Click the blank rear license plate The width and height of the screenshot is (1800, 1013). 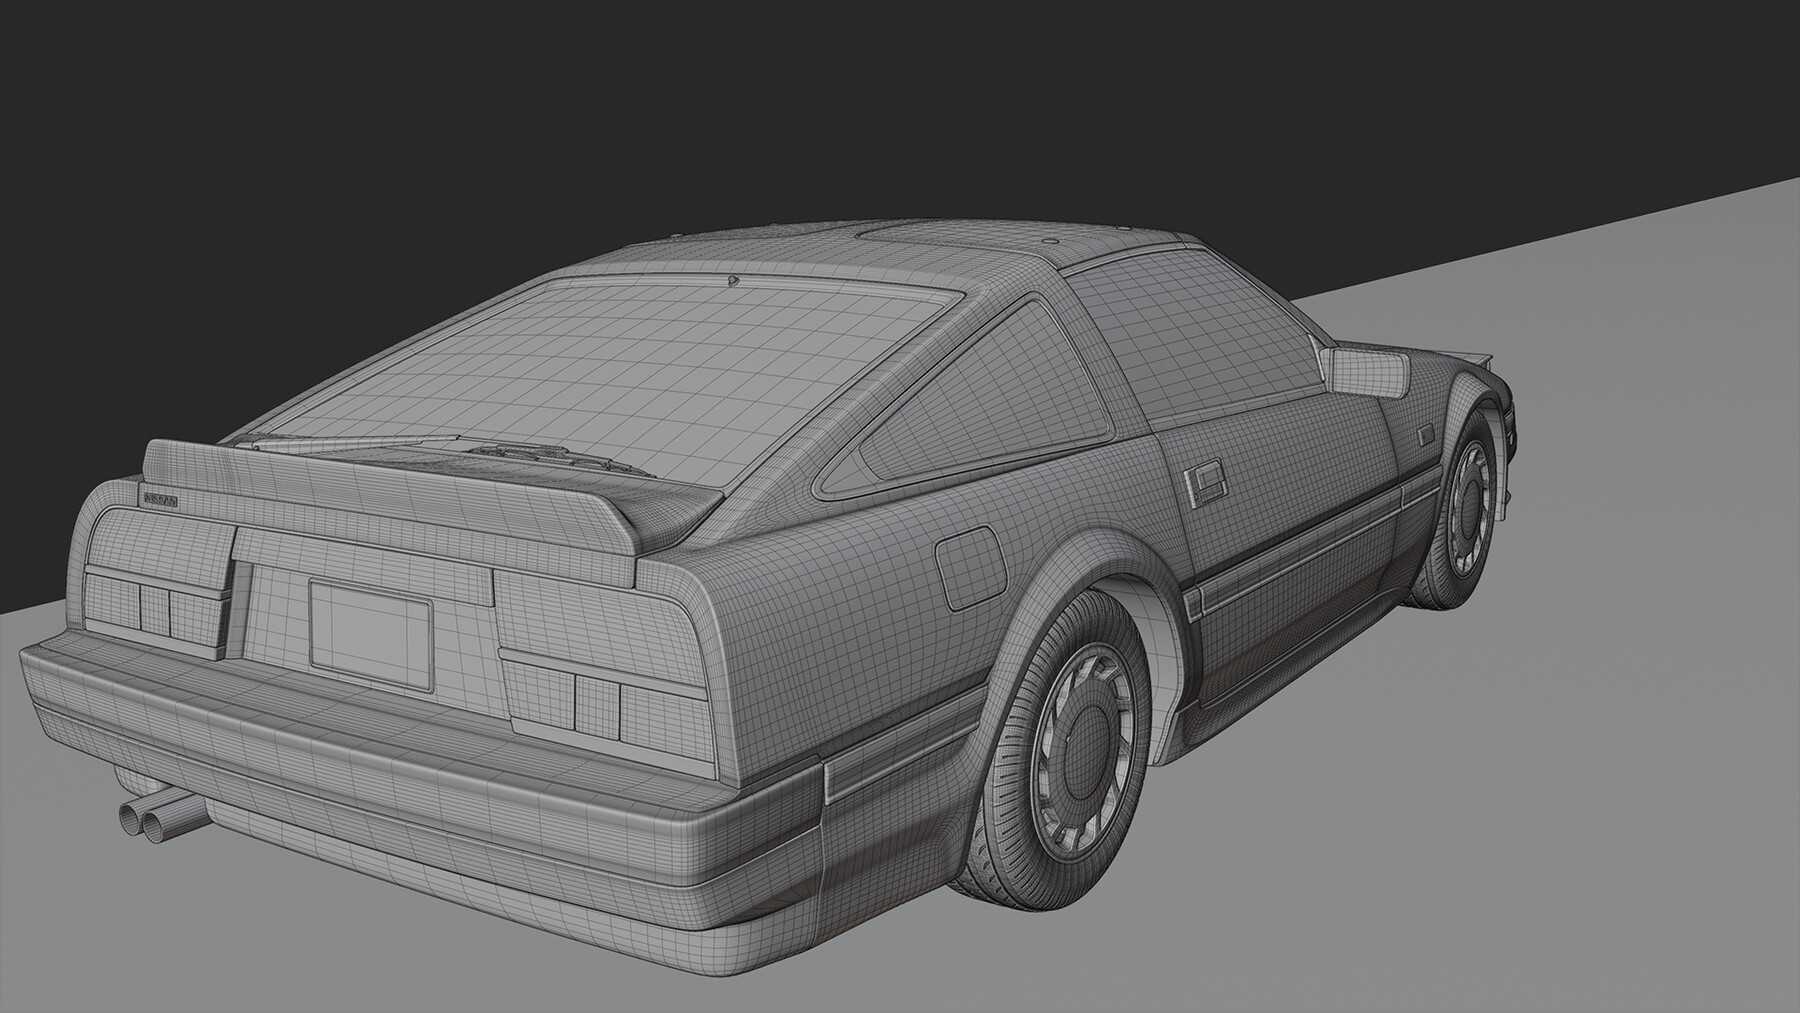370,635
